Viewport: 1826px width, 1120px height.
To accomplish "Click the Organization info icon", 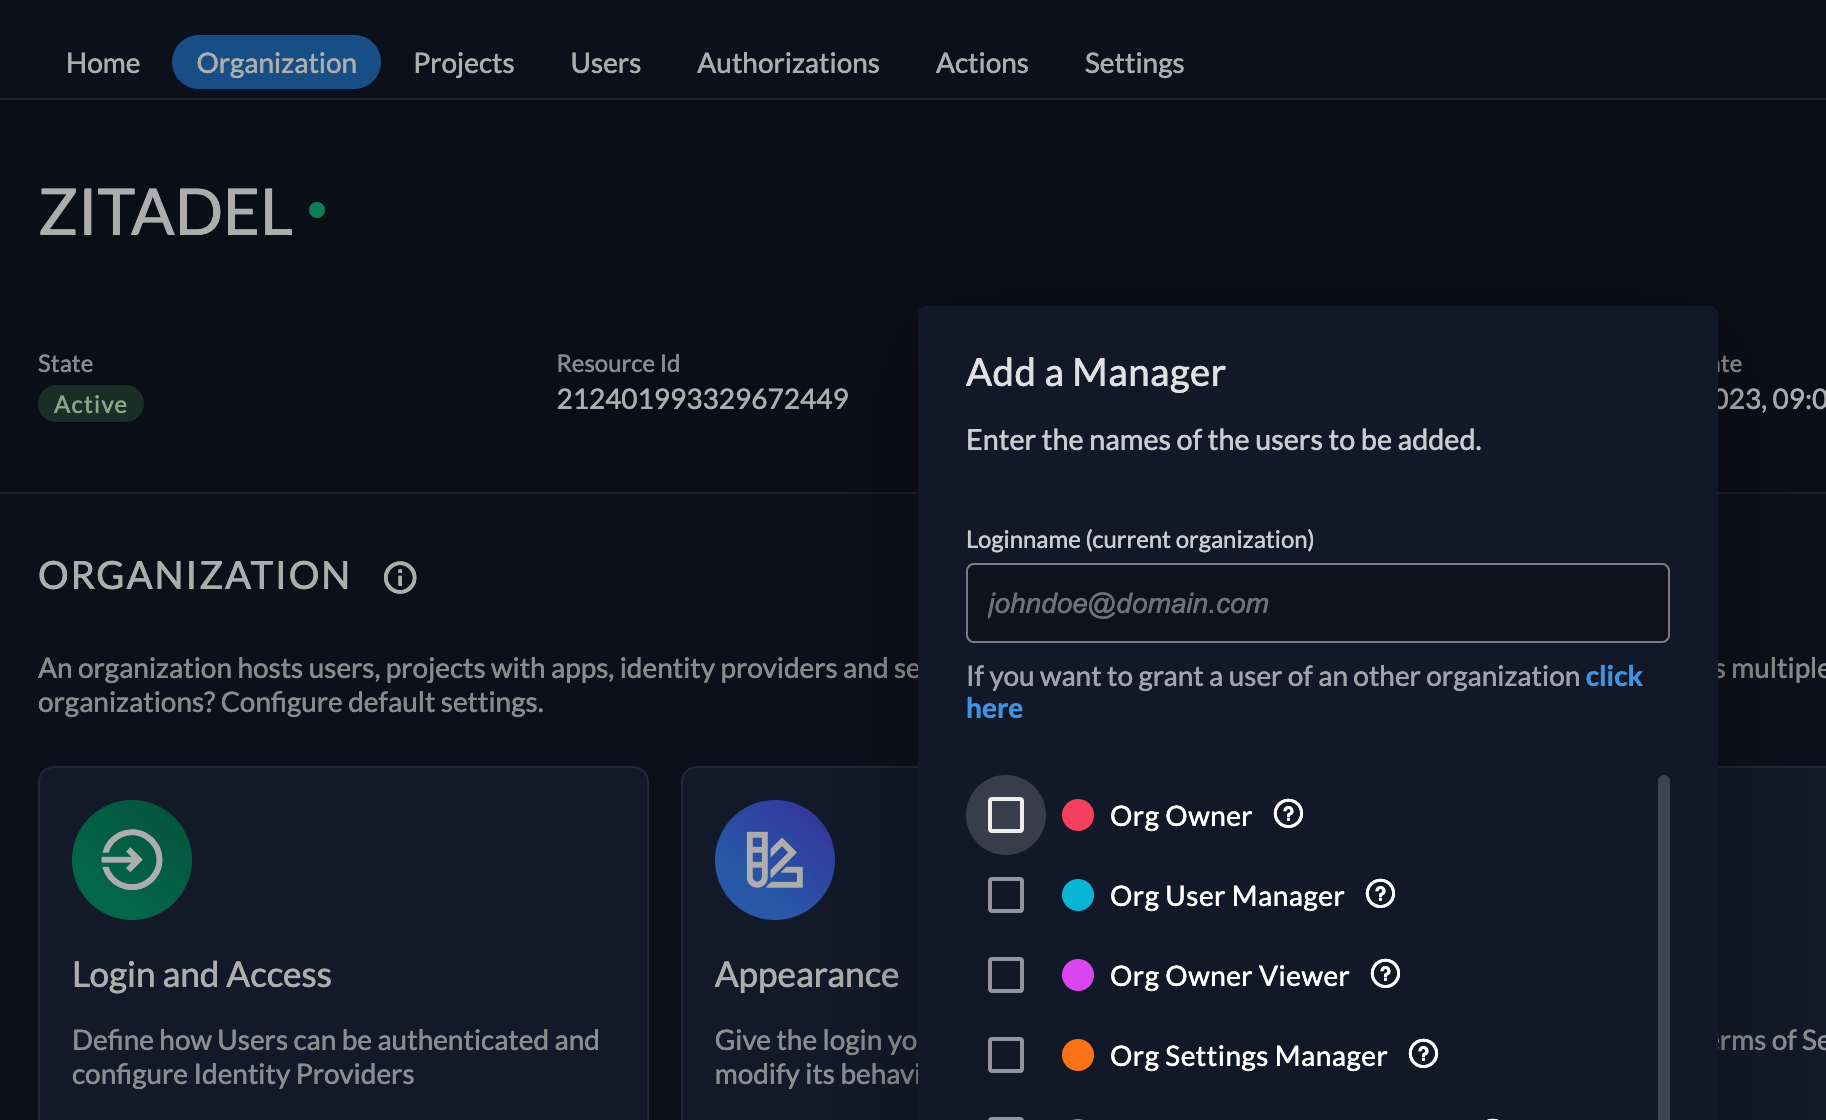I will [x=400, y=577].
